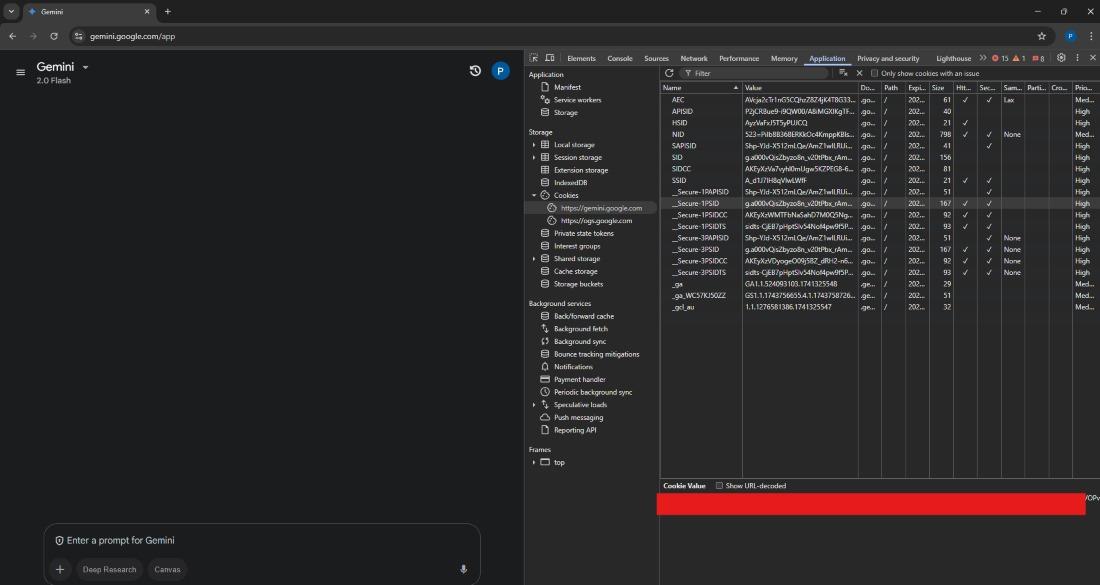Viewport: 1100px width, 585px height.
Task: Check the 'Show URL-decoded' checkbox
Action: 719,486
